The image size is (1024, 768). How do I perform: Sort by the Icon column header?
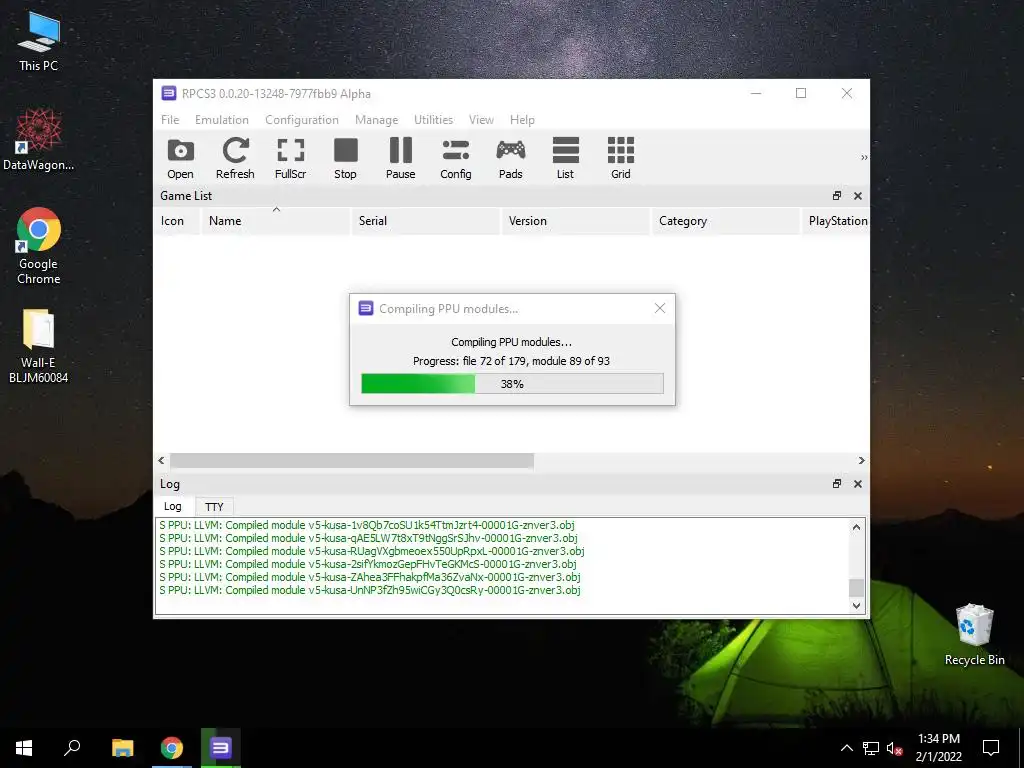tap(177, 221)
